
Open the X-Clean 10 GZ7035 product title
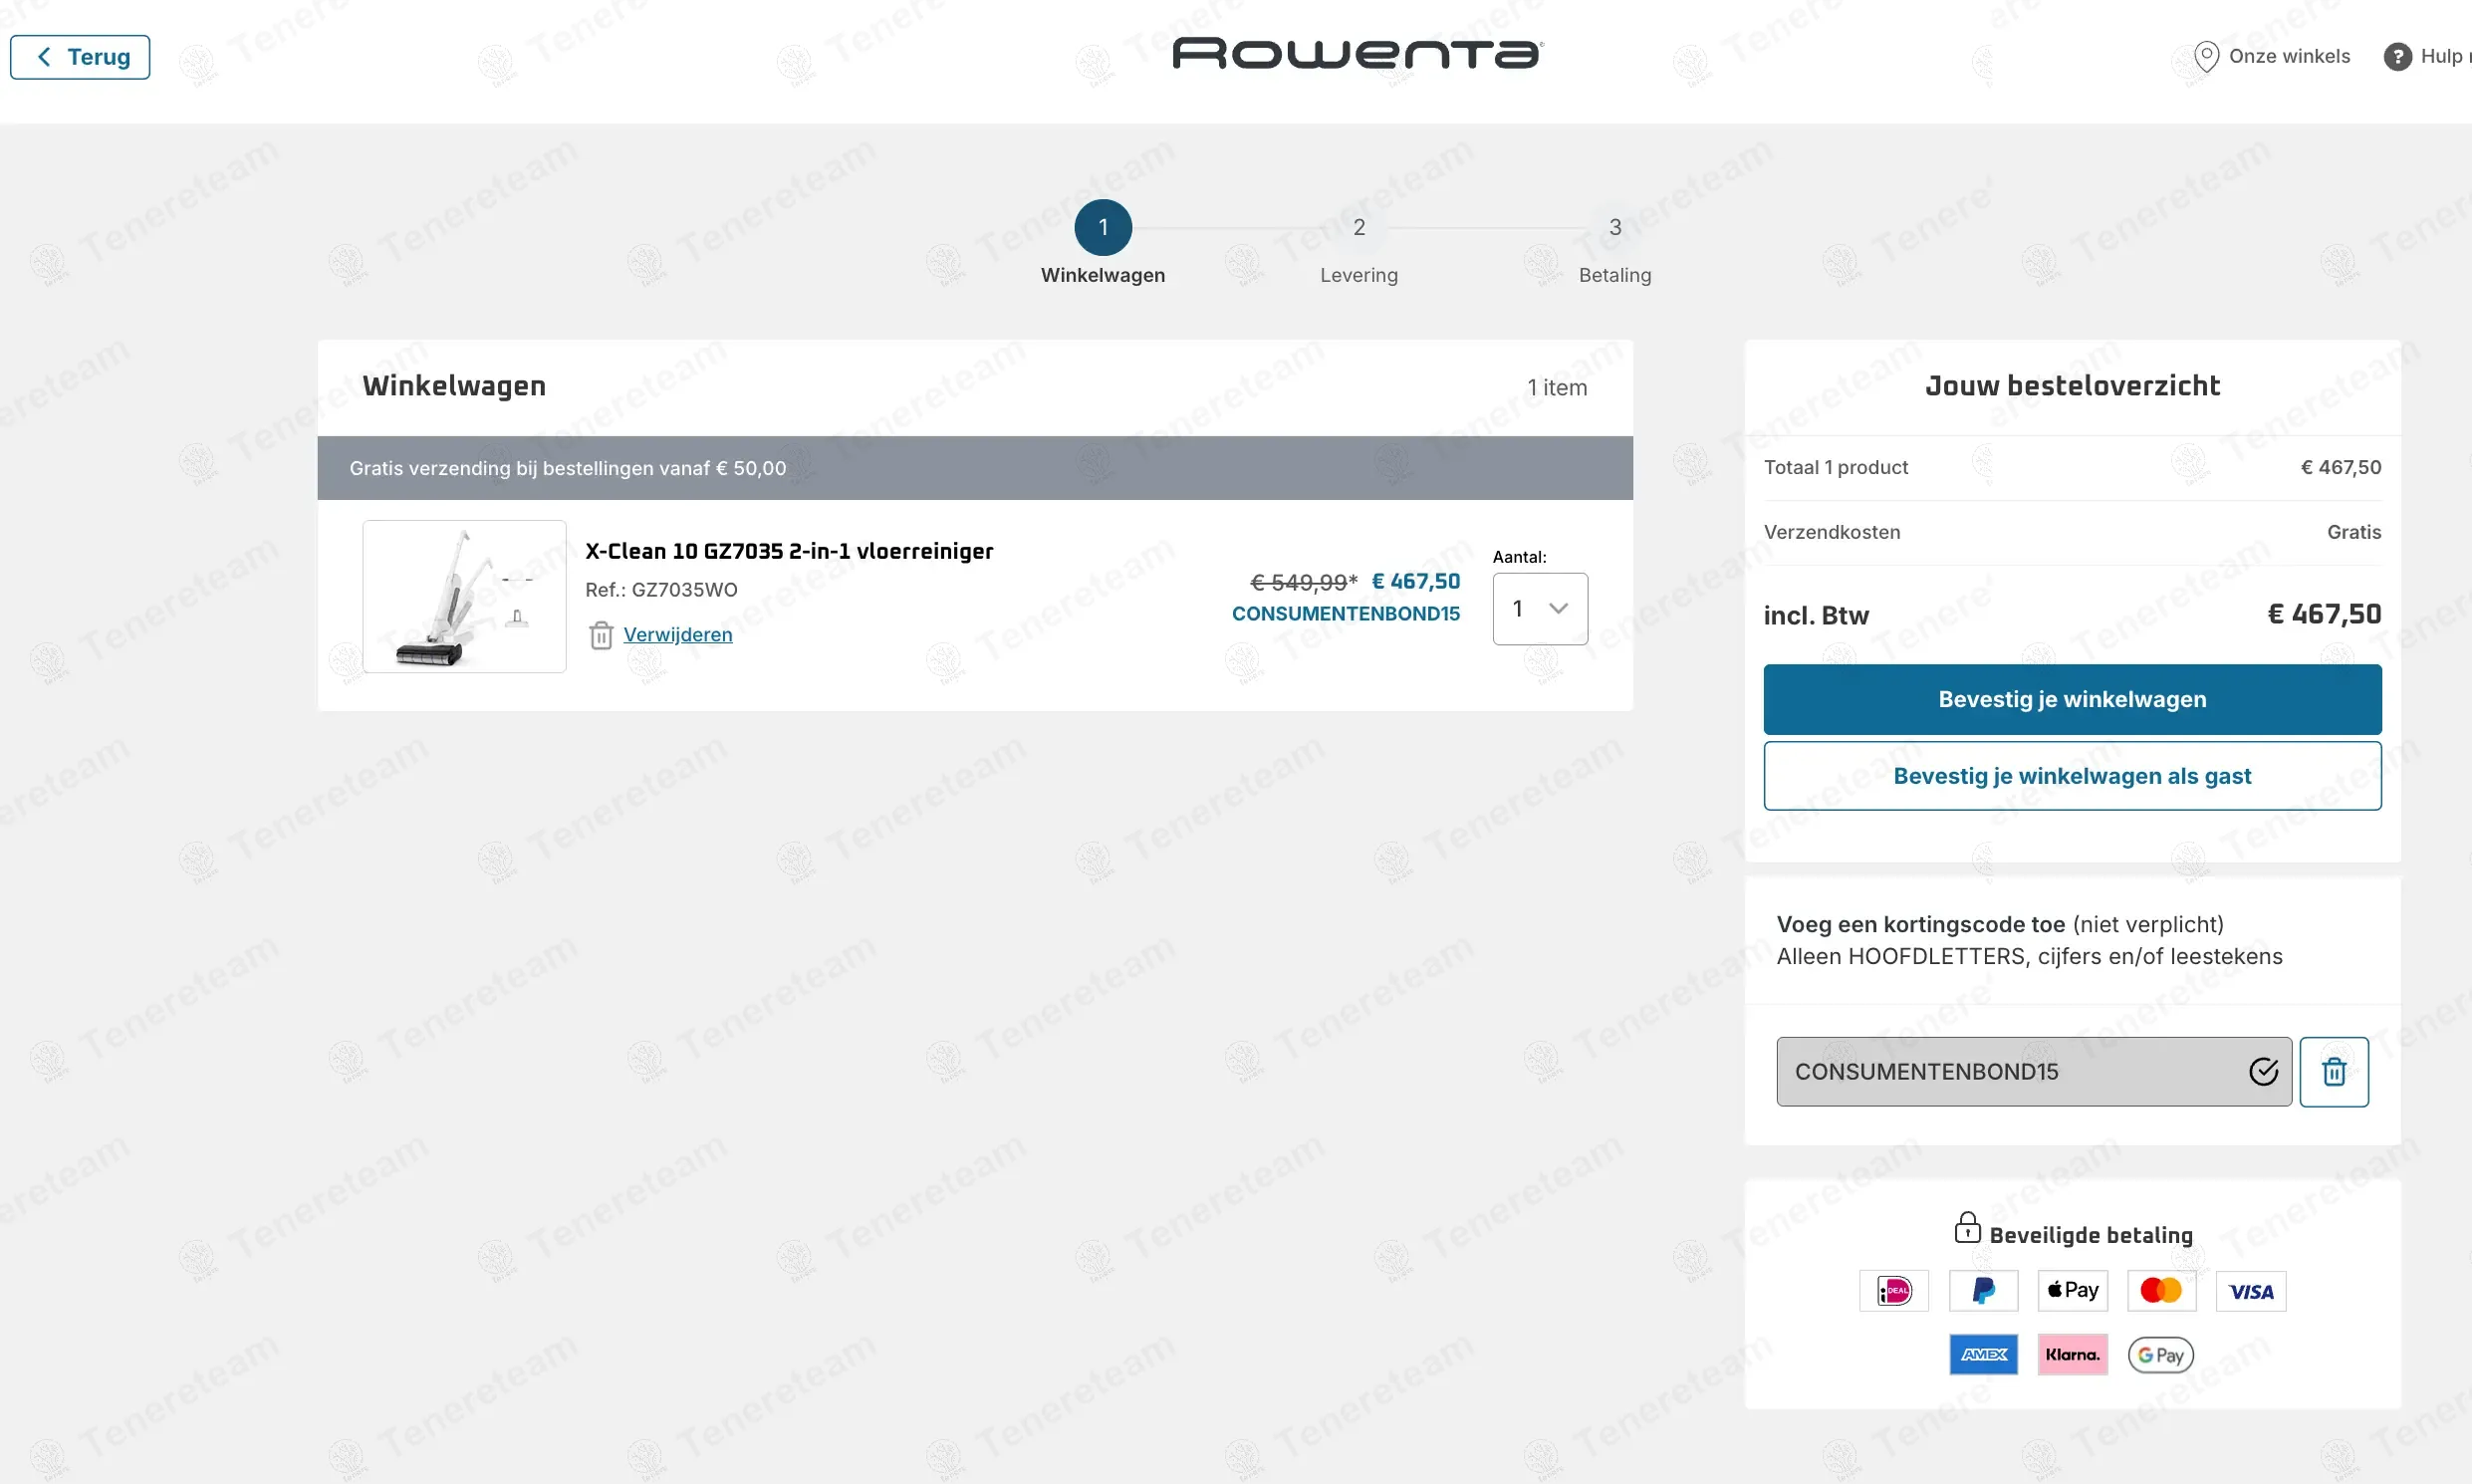789,551
